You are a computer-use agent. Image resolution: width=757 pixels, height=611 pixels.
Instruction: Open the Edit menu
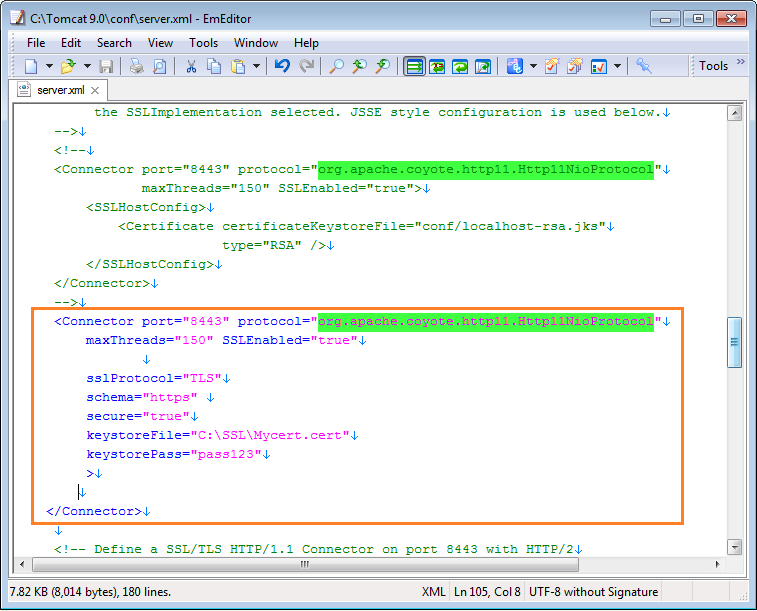click(x=71, y=43)
